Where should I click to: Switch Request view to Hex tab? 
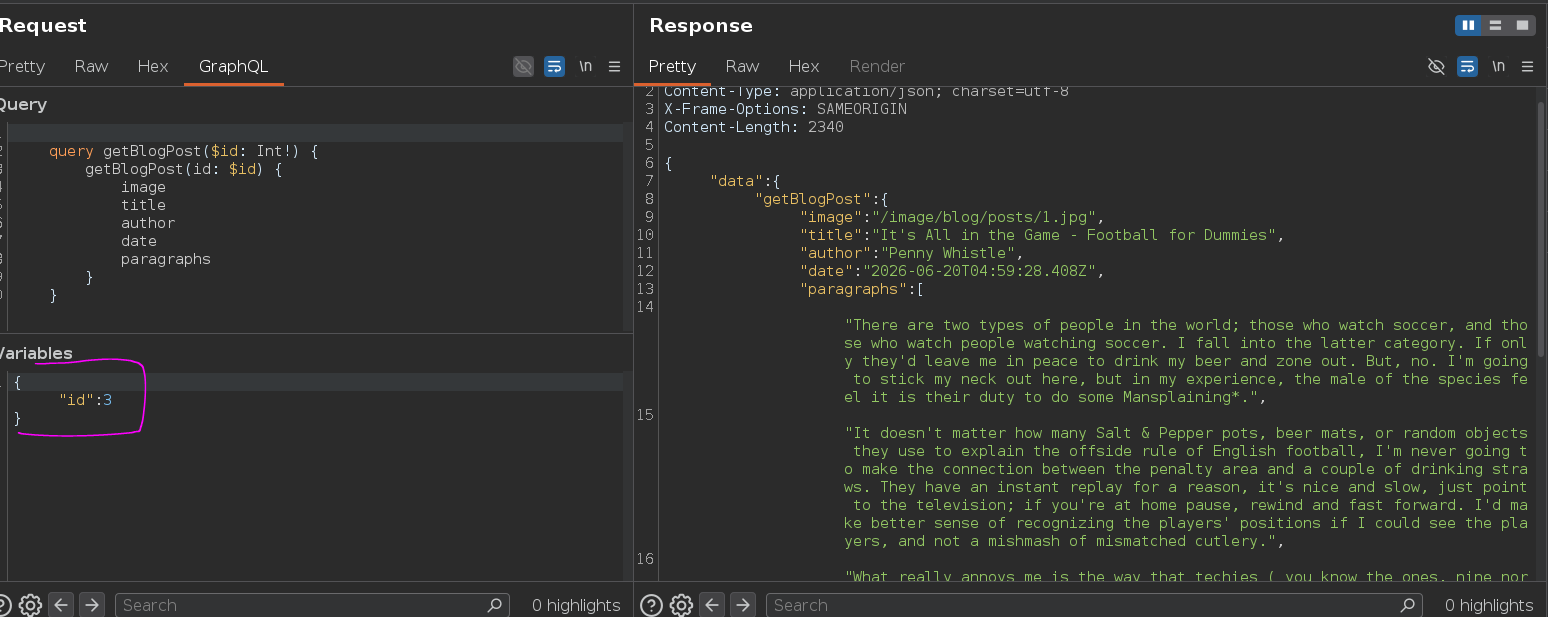(x=153, y=66)
